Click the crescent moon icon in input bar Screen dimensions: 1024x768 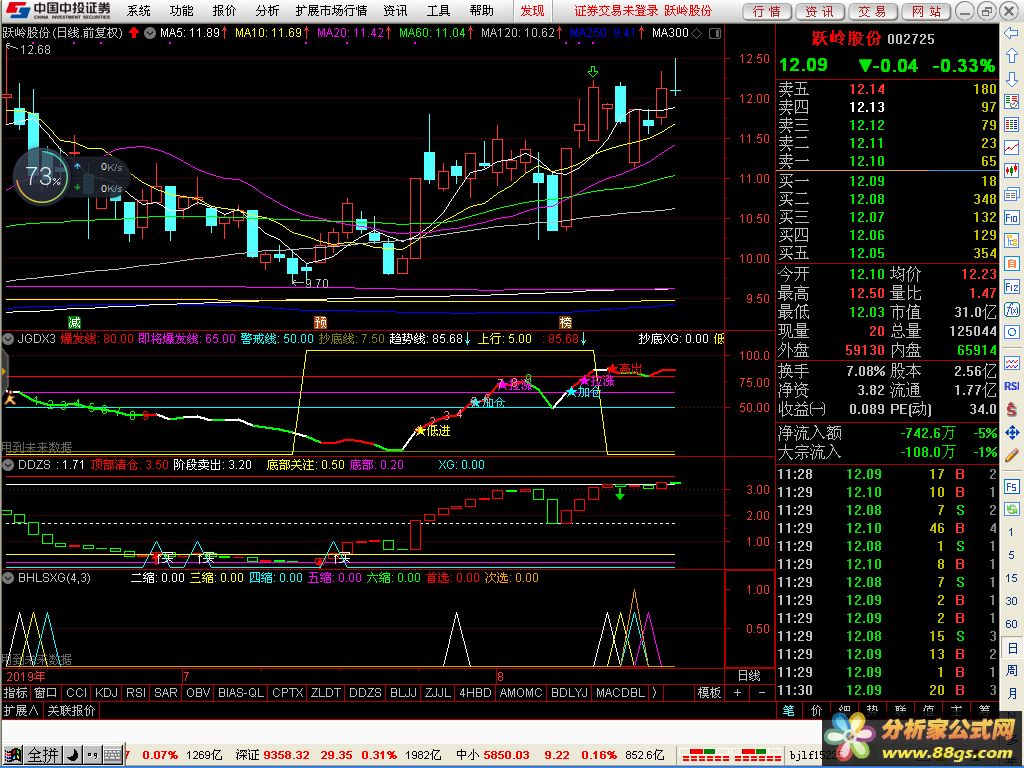[73, 756]
